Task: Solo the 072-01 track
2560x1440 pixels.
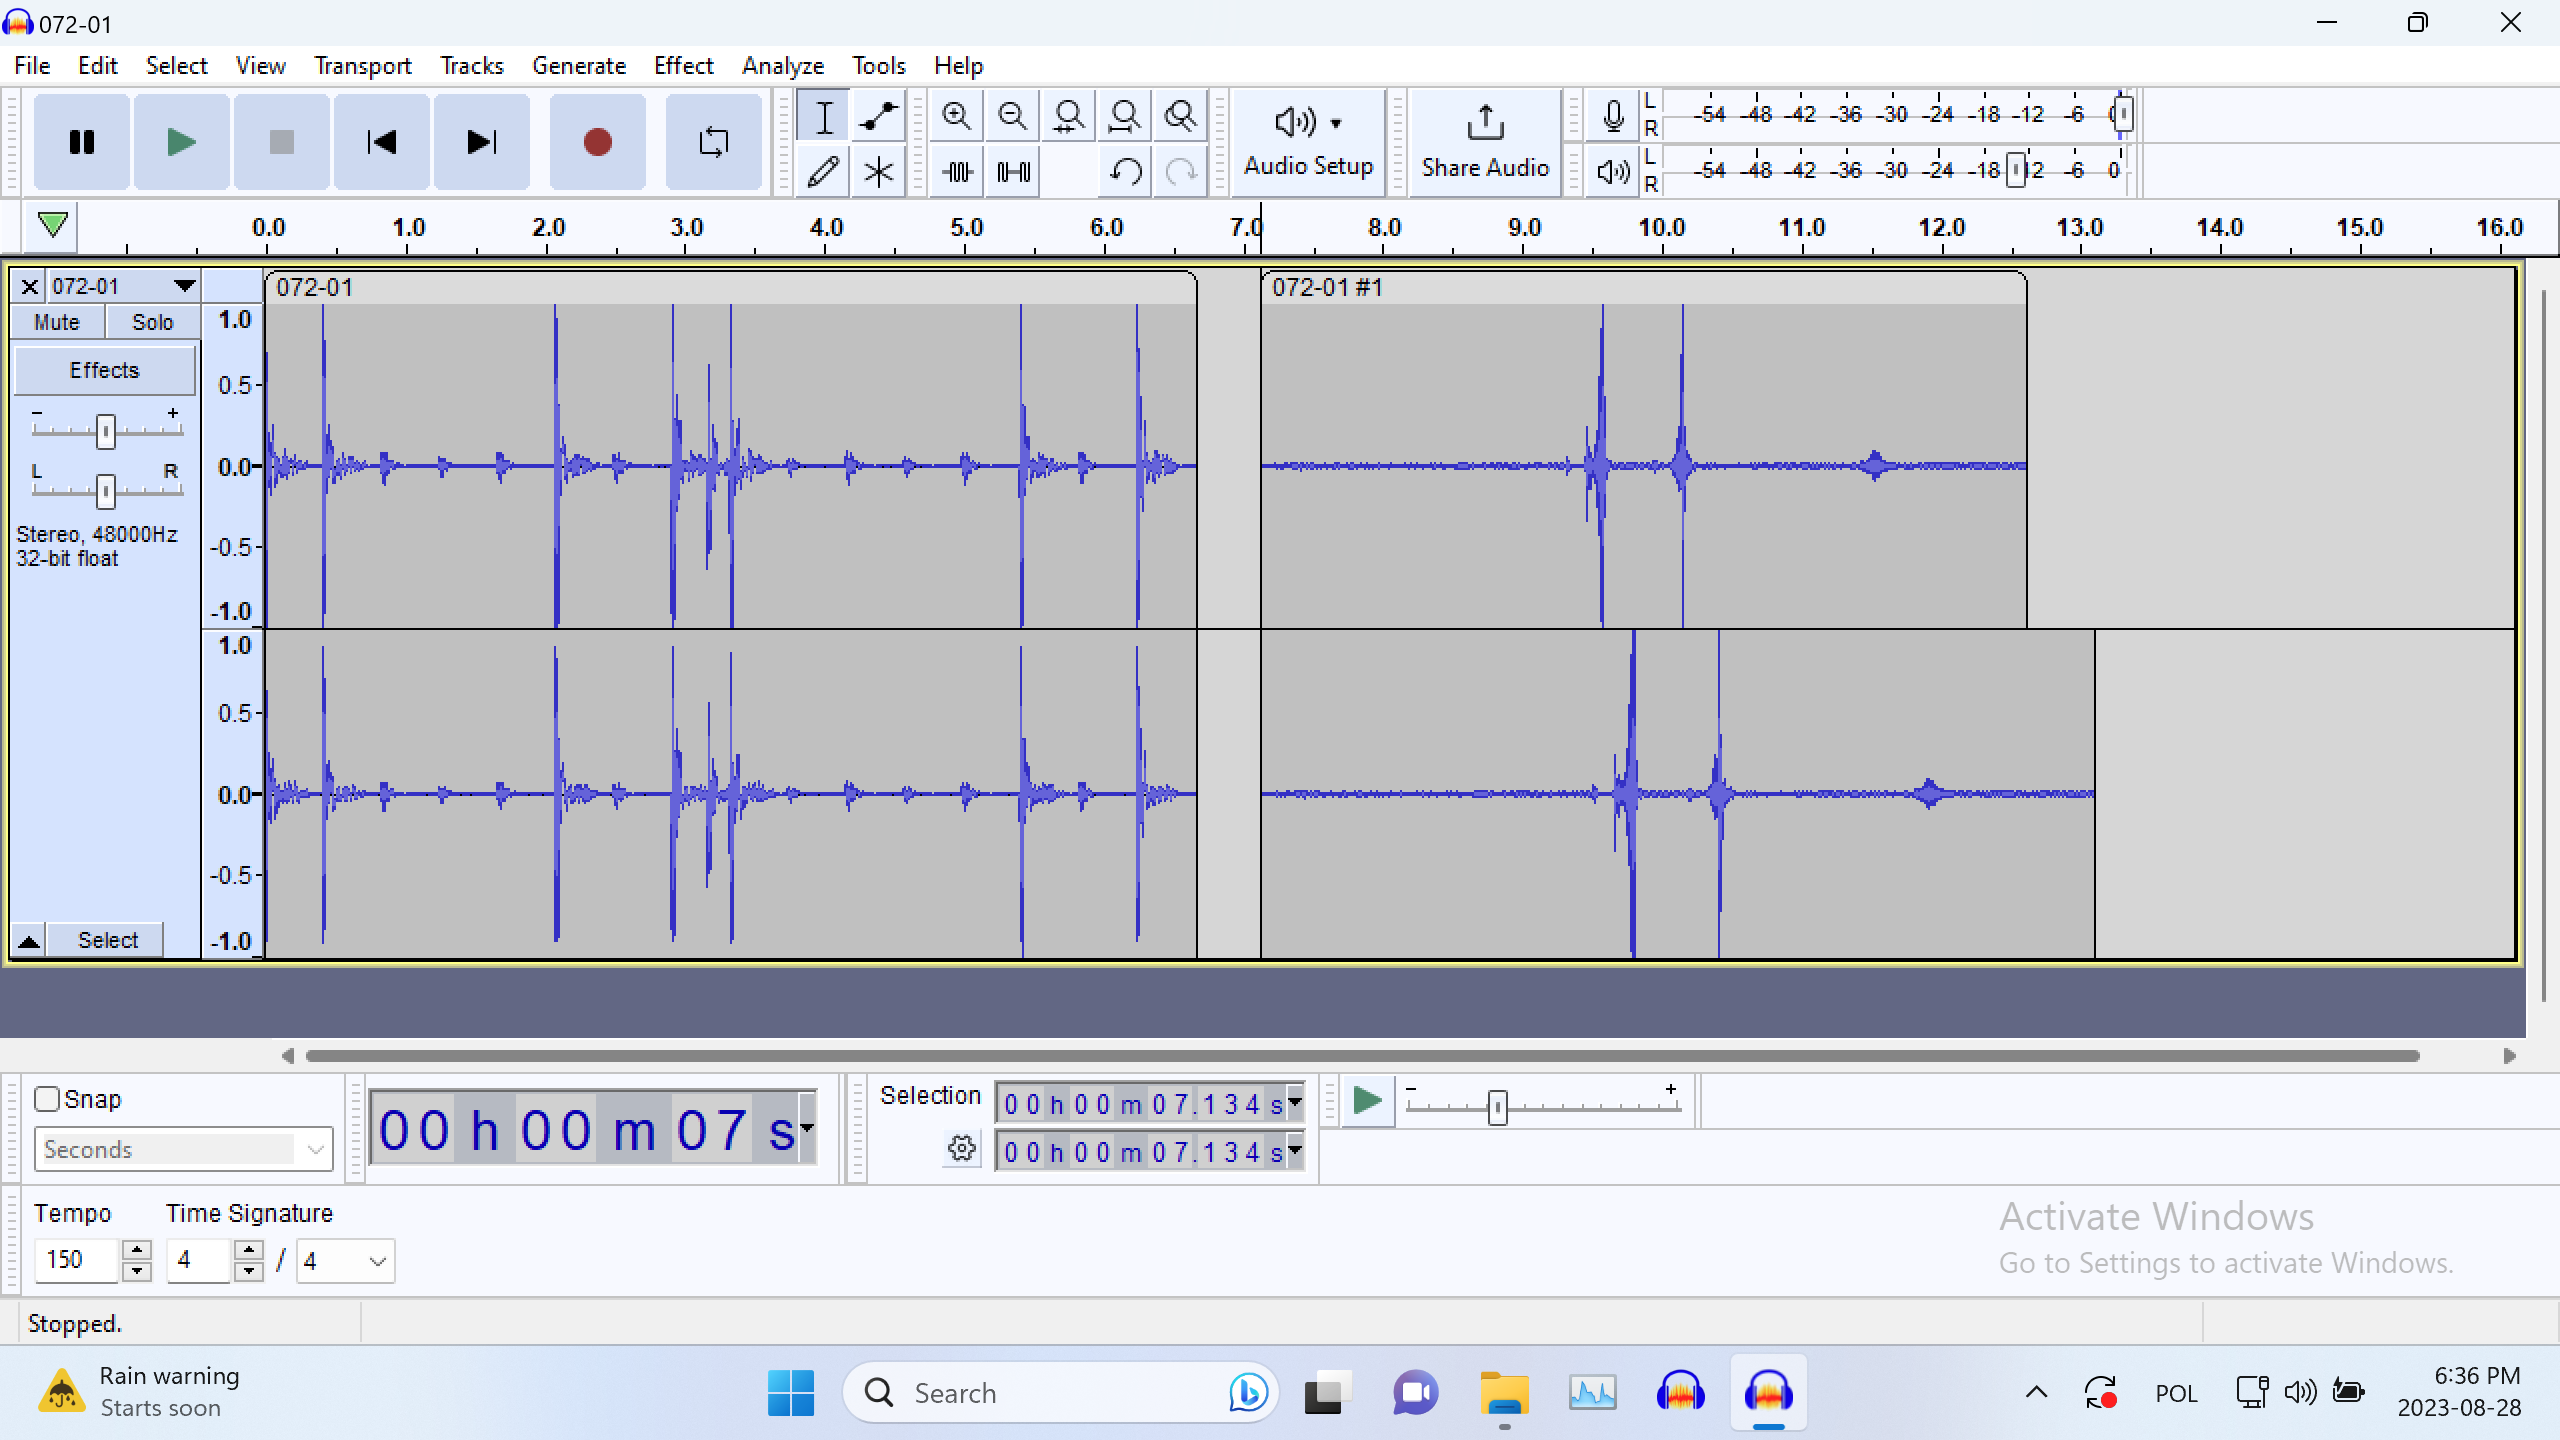Action: coord(152,321)
